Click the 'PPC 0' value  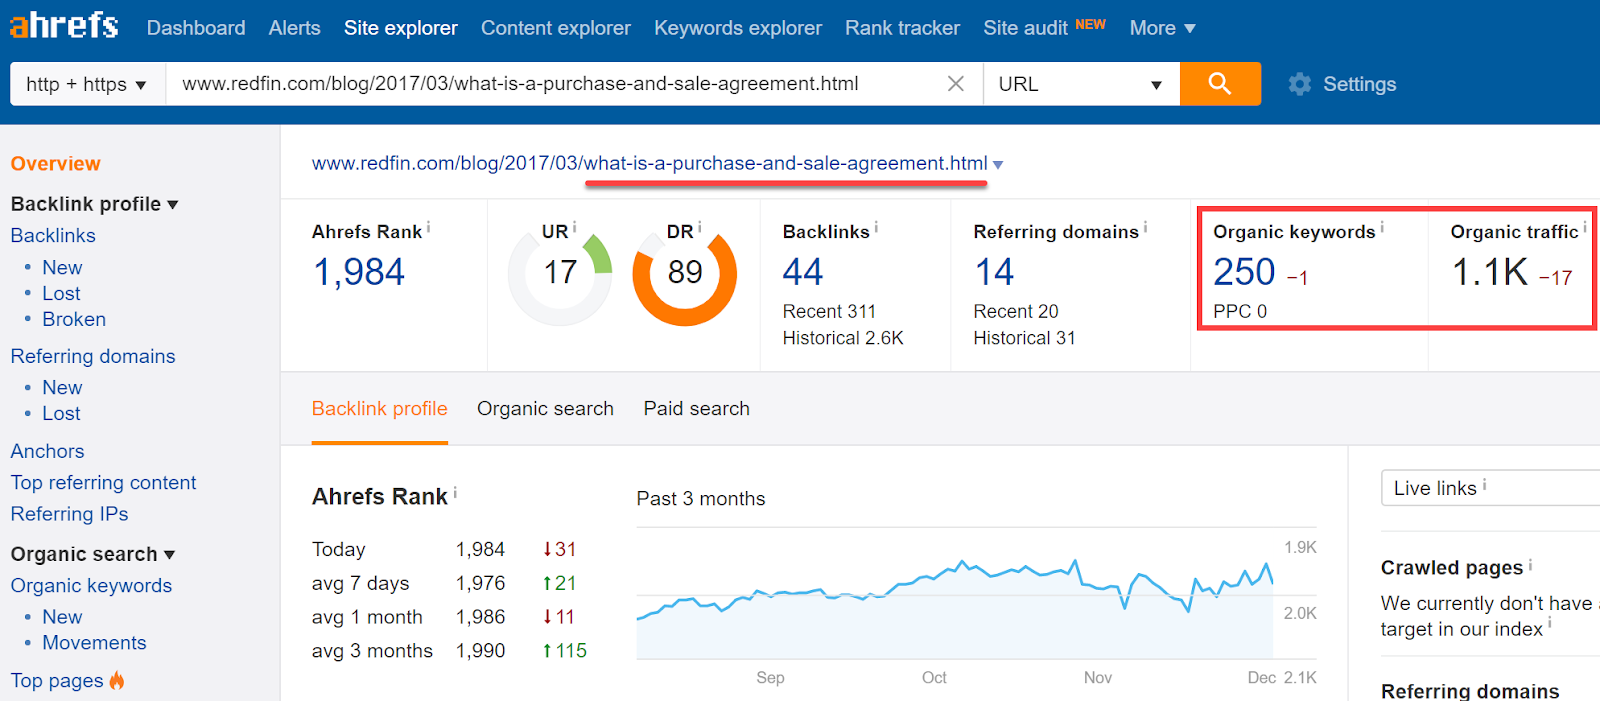coord(1240,312)
